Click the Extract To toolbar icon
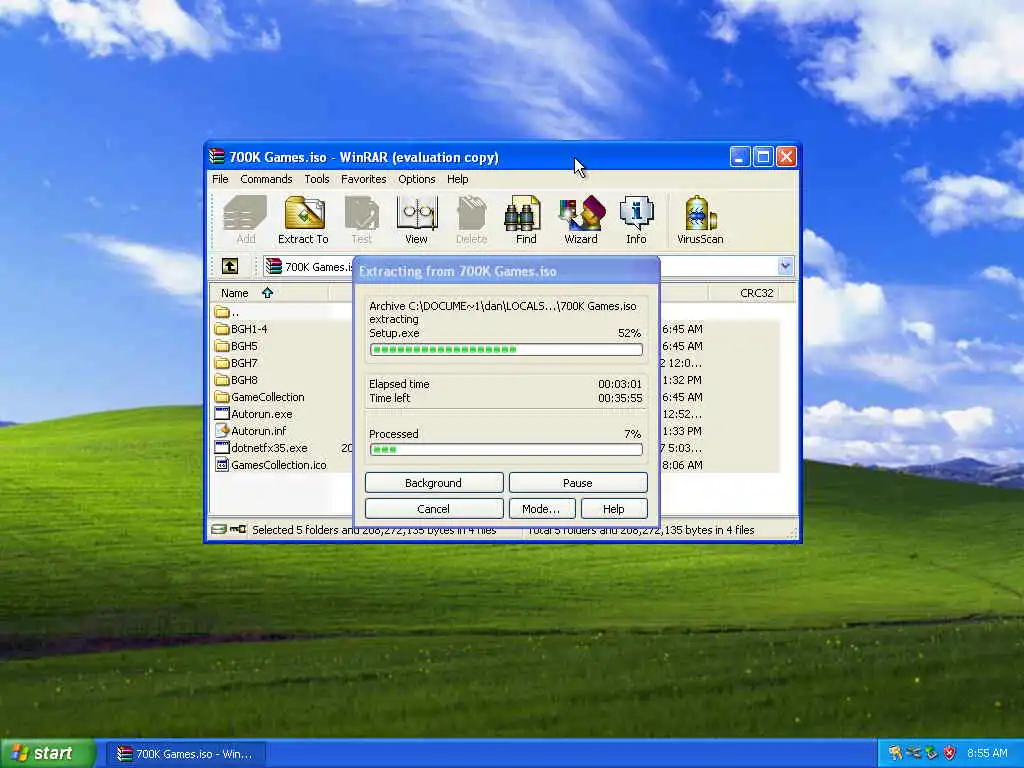Viewport: 1024px width, 768px height. click(x=304, y=220)
